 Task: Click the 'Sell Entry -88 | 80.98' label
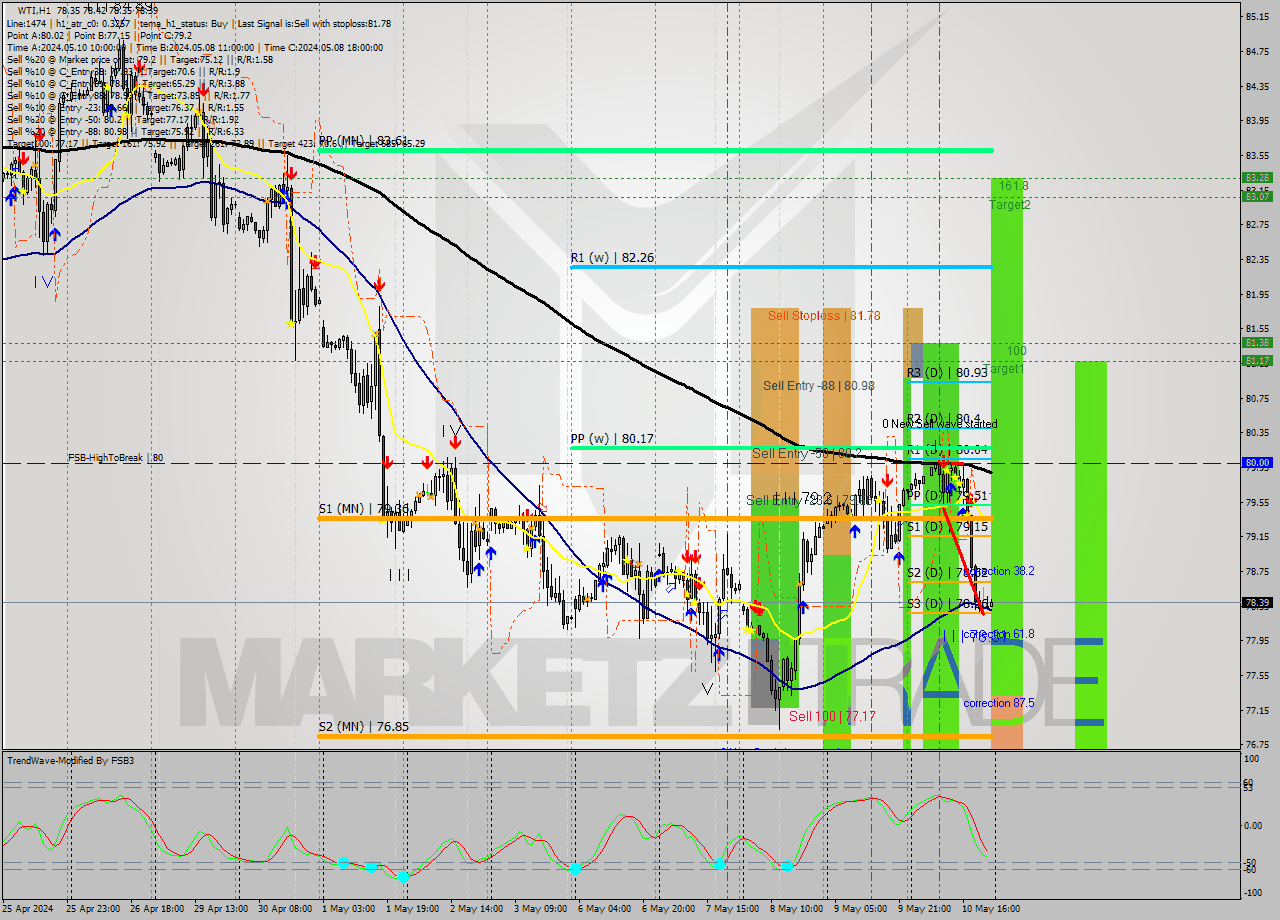[818, 386]
